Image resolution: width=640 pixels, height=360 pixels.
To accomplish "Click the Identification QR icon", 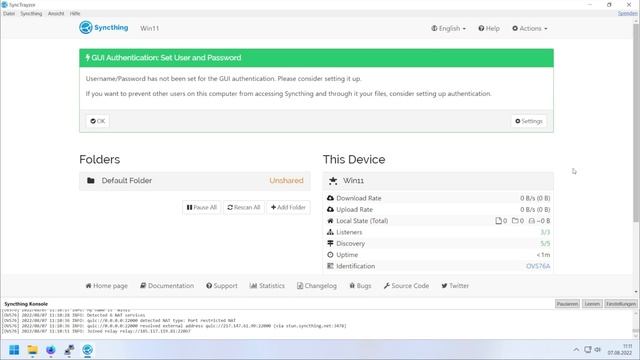I will pos(330,266).
